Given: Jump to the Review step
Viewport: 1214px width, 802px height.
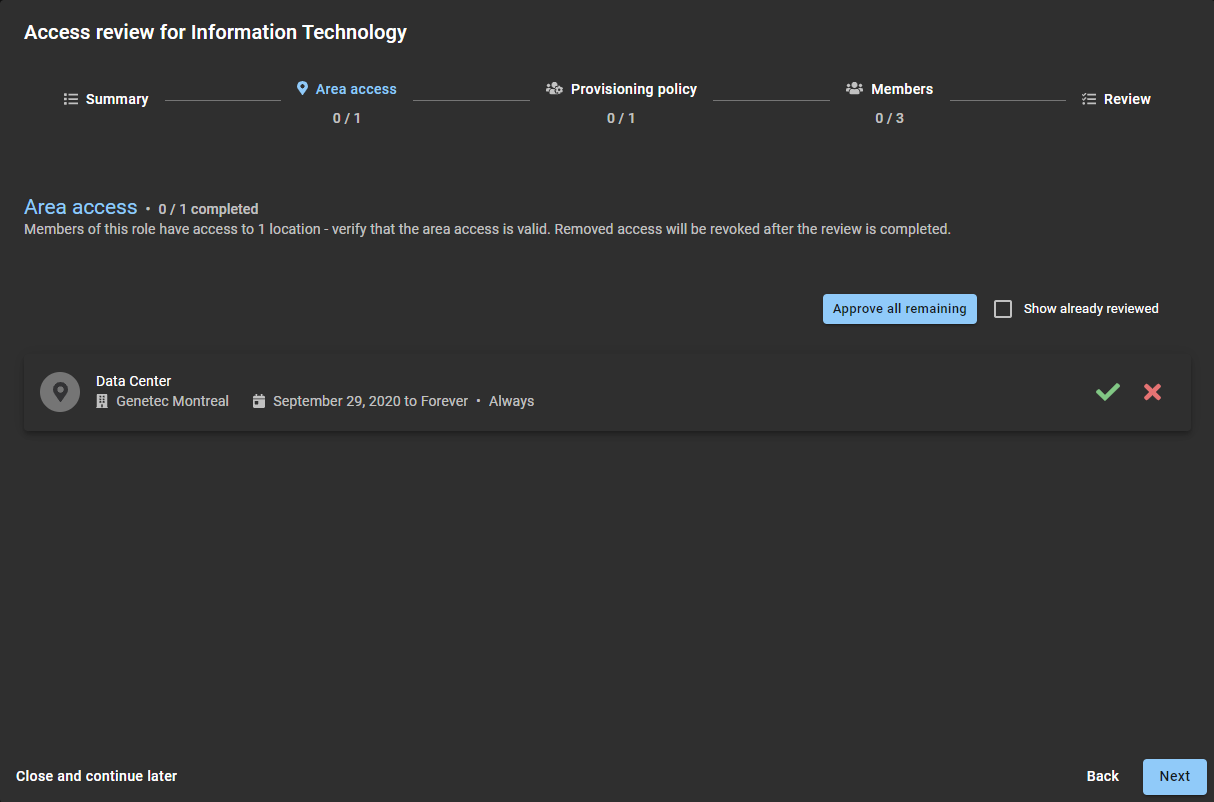Looking at the screenshot, I should coord(1127,99).
